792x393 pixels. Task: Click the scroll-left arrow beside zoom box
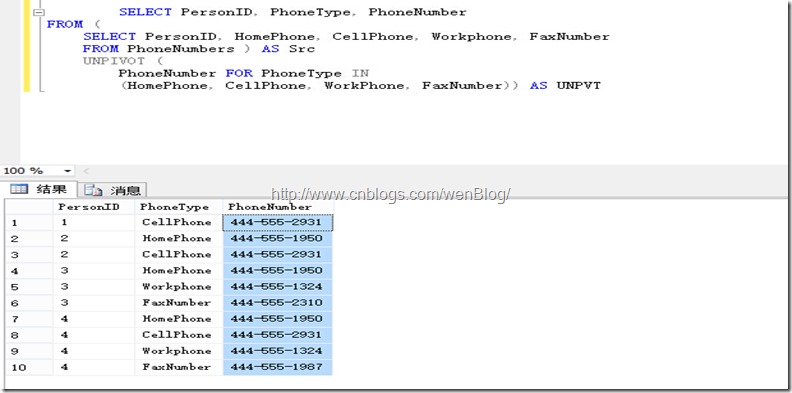tap(85, 171)
